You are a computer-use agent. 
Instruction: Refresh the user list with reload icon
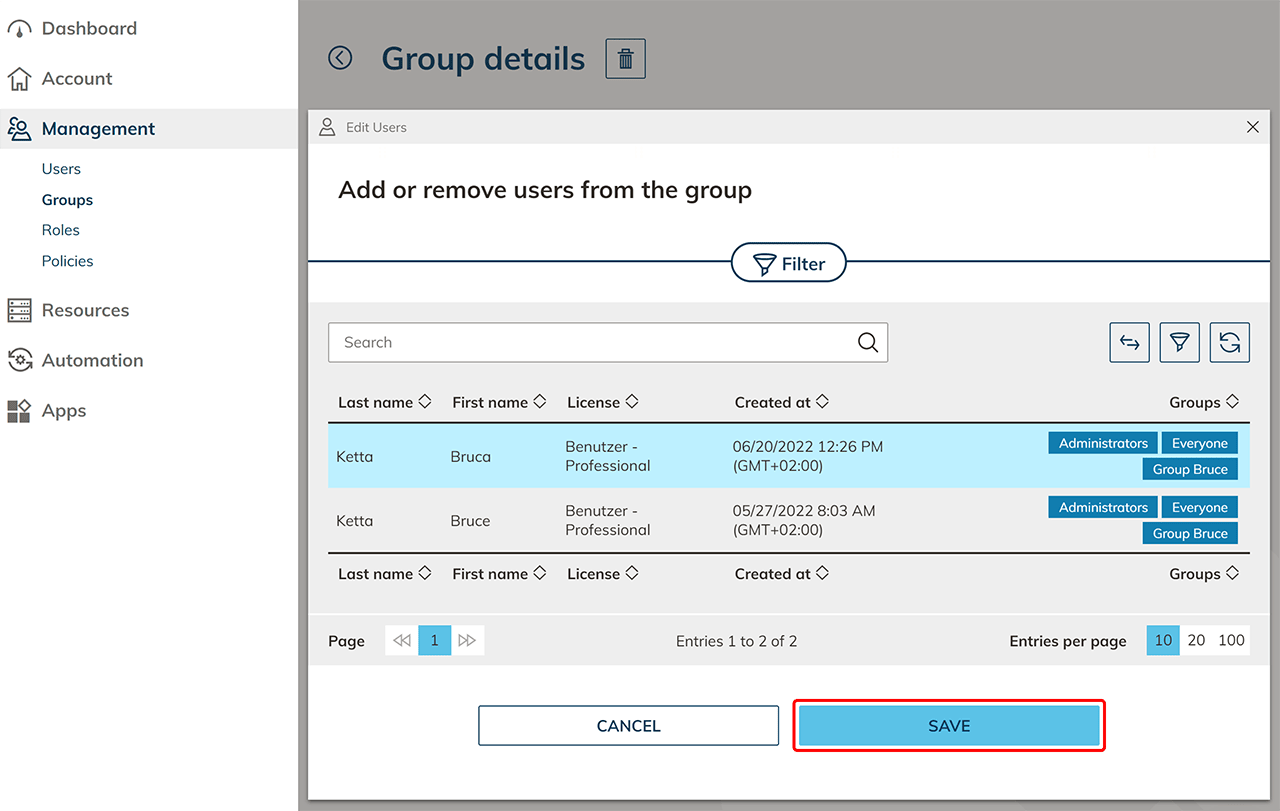(x=1229, y=343)
